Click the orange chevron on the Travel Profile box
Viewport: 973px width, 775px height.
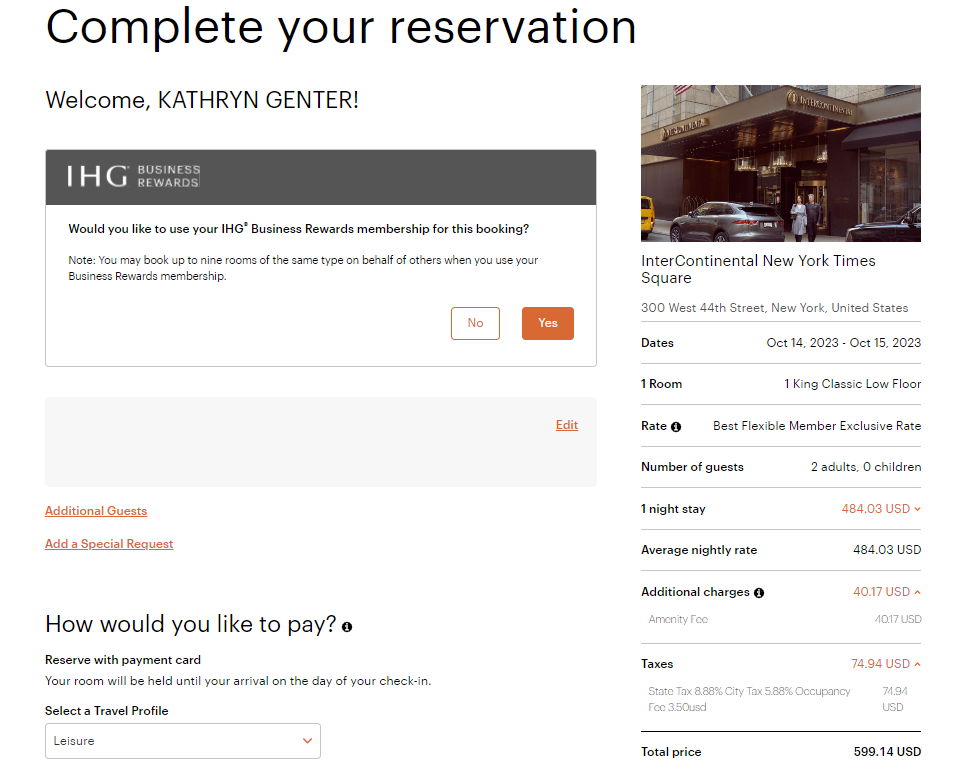(x=308, y=741)
